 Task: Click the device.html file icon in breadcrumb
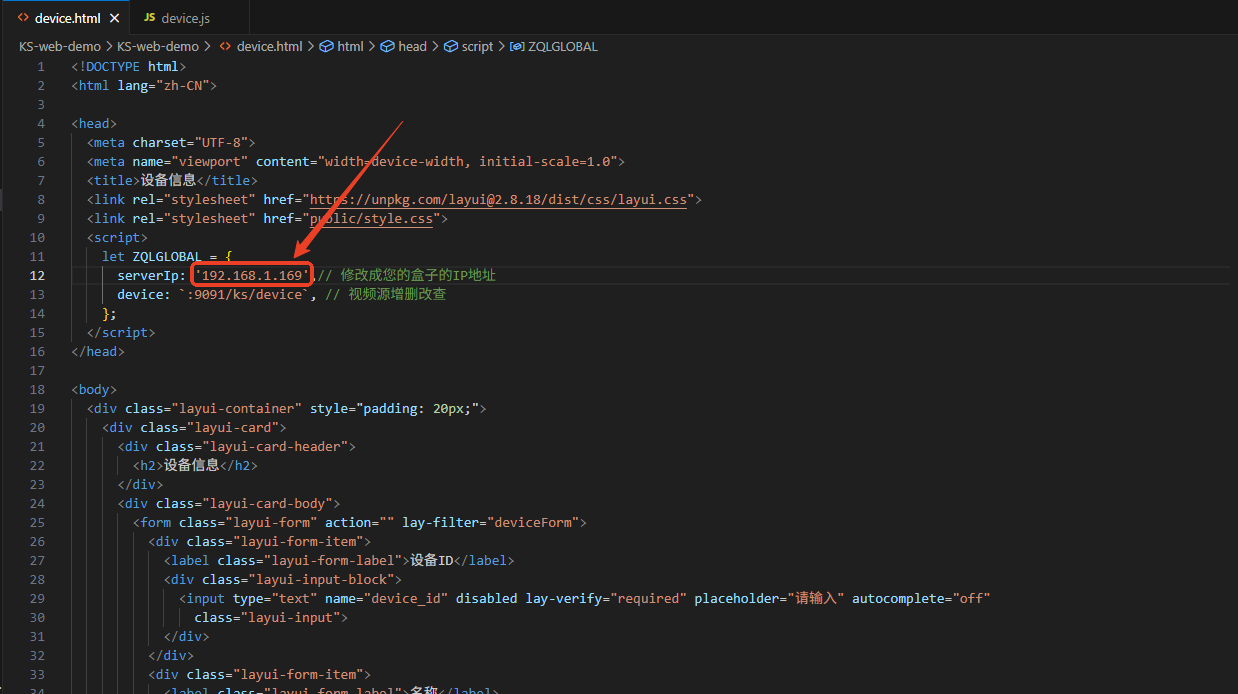pos(225,46)
